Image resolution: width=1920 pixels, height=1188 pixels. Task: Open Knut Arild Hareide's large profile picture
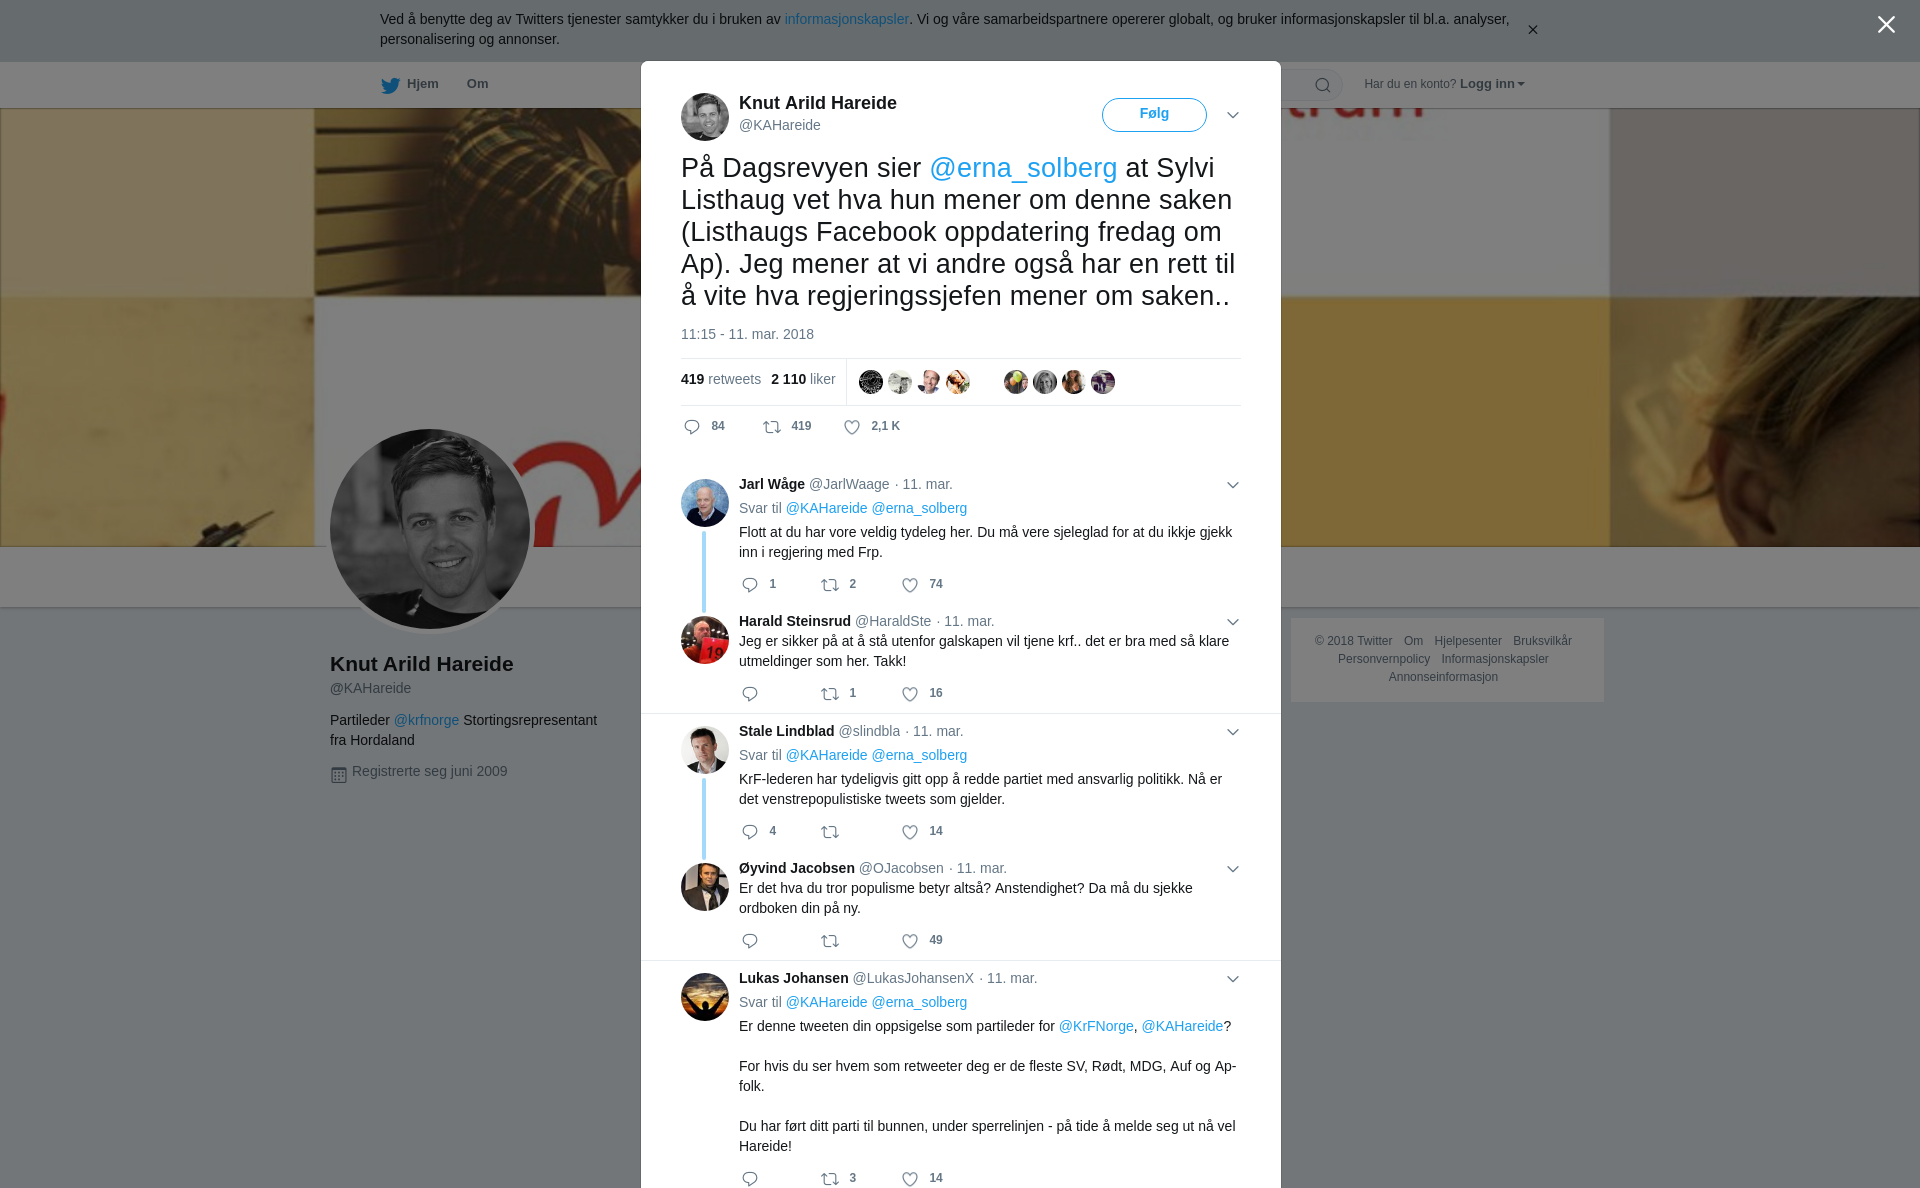[x=430, y=529]
